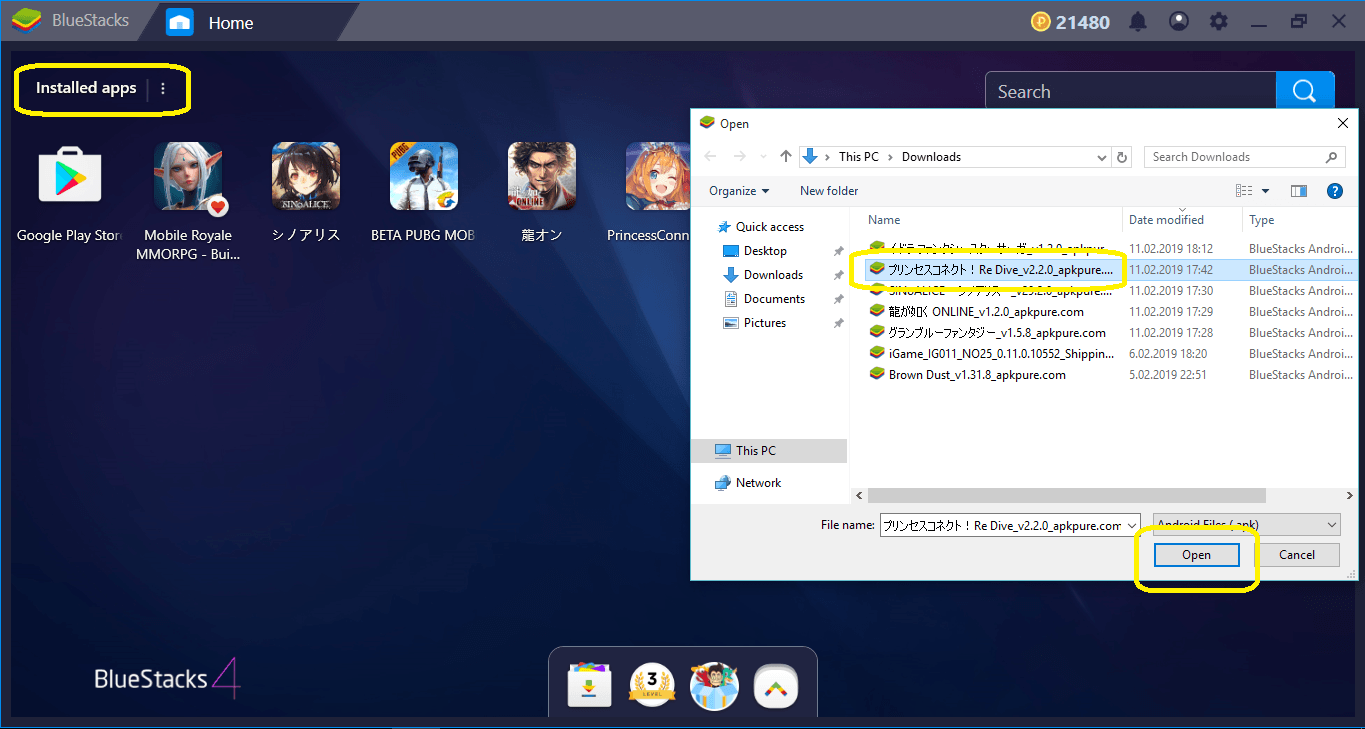Open App Center download box in dock
Image resolution: width=1365 pixels, height=729 pixels.
589,684
